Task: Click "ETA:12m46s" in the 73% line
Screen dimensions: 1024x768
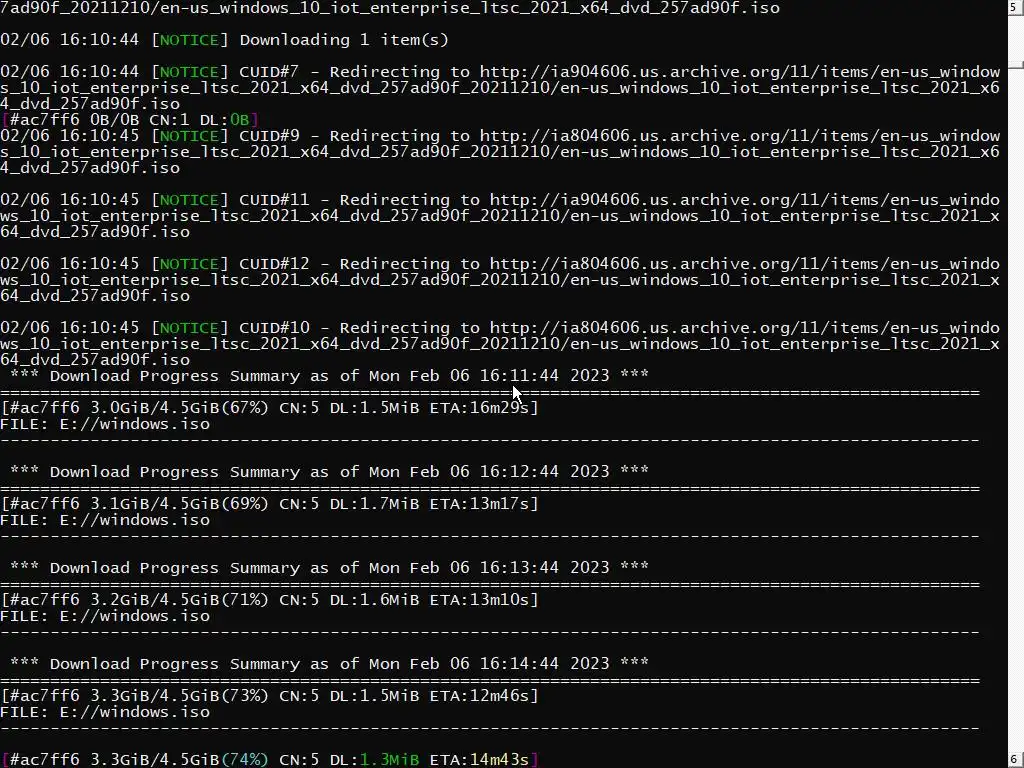Action: [x=479, y=696]
